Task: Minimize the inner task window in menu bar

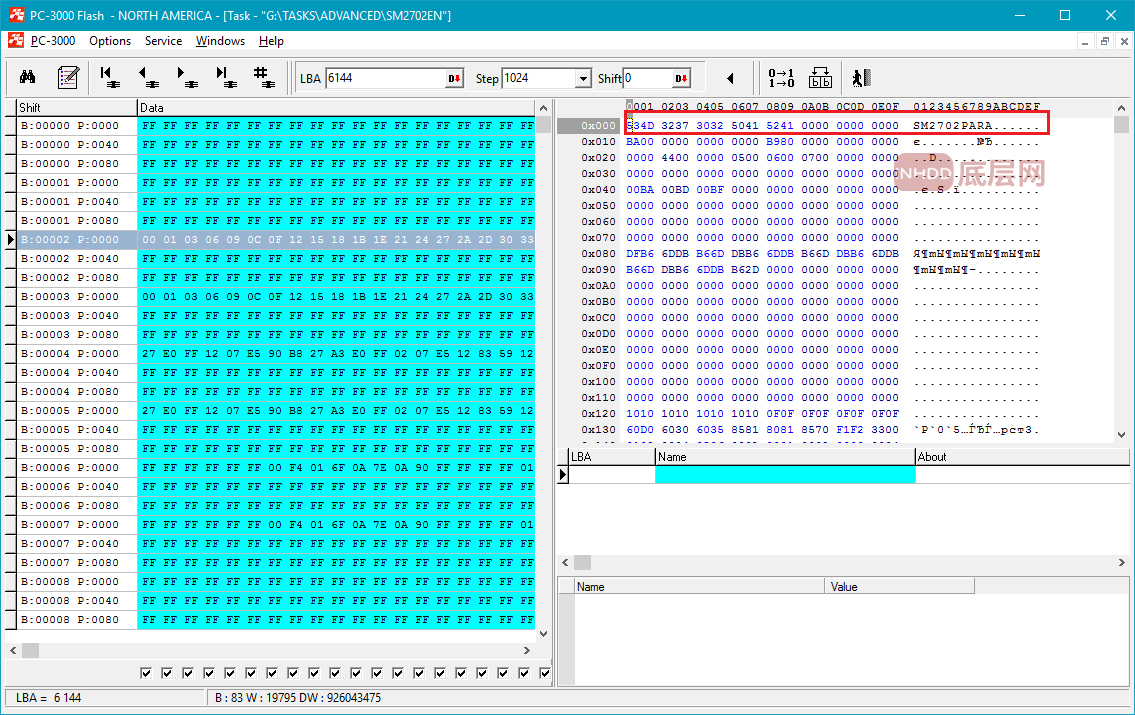Action: pos(1084,41)
